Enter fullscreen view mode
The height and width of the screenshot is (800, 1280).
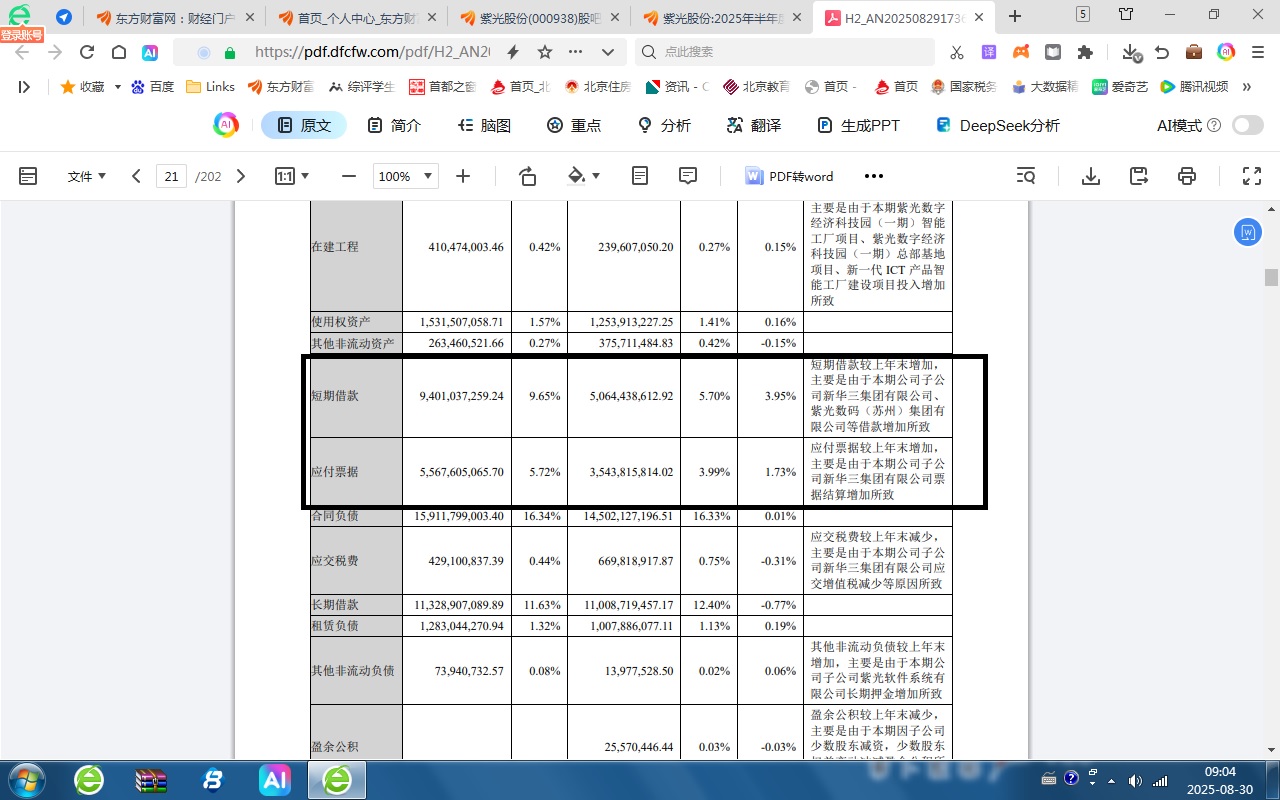[1251, 176]
